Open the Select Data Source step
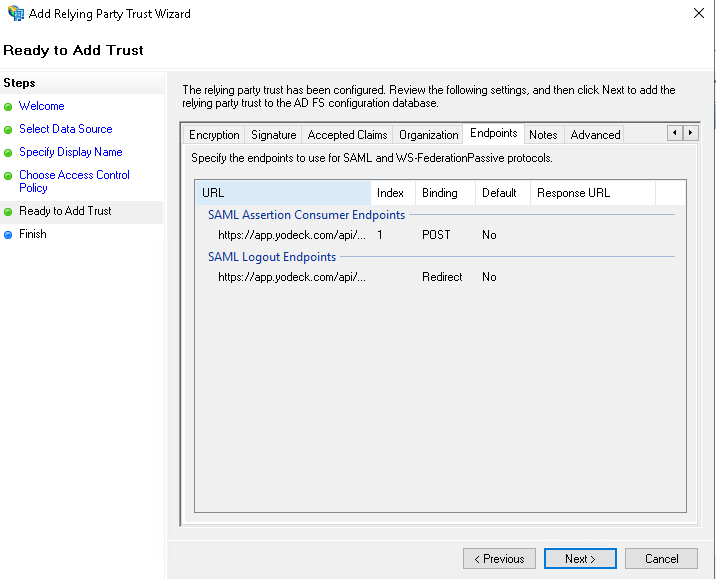Viewport: 716px width, 579px height. pos(65,129)
